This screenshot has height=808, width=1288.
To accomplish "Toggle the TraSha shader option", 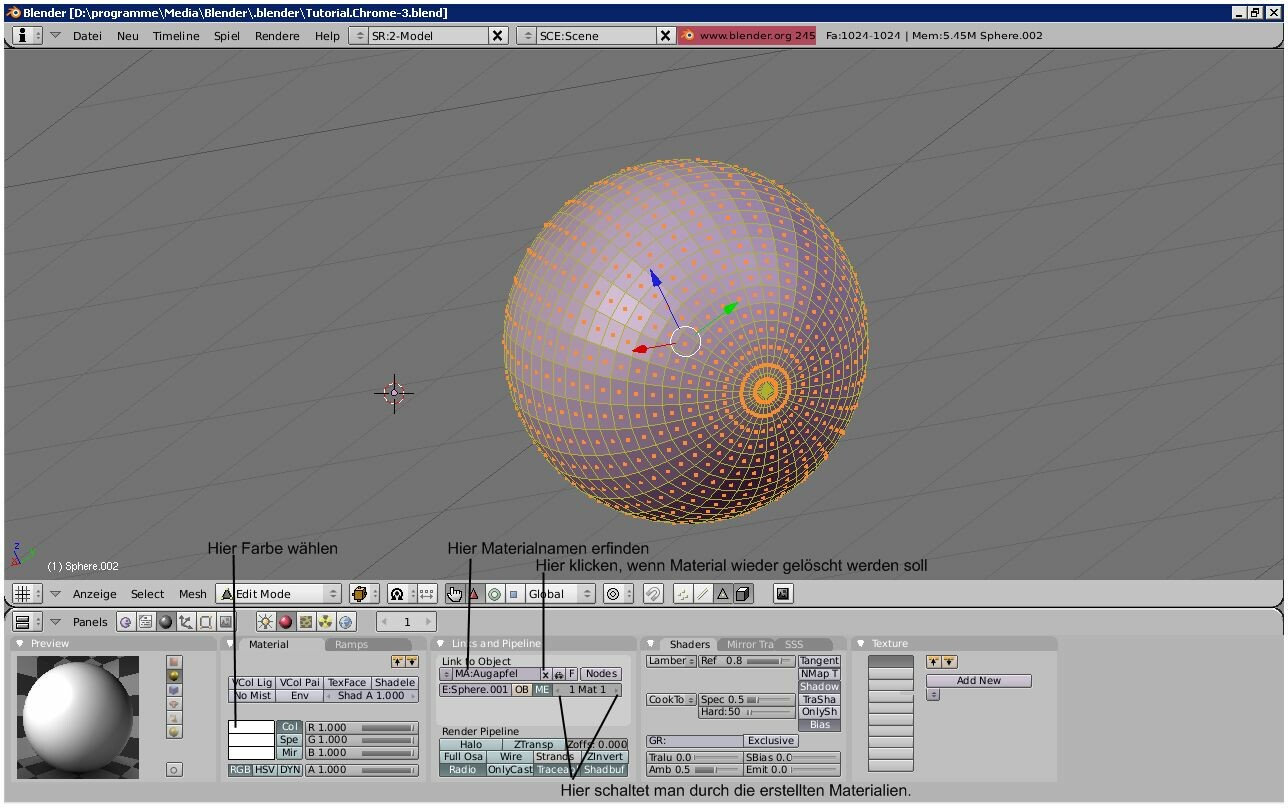I will [819, 700].
